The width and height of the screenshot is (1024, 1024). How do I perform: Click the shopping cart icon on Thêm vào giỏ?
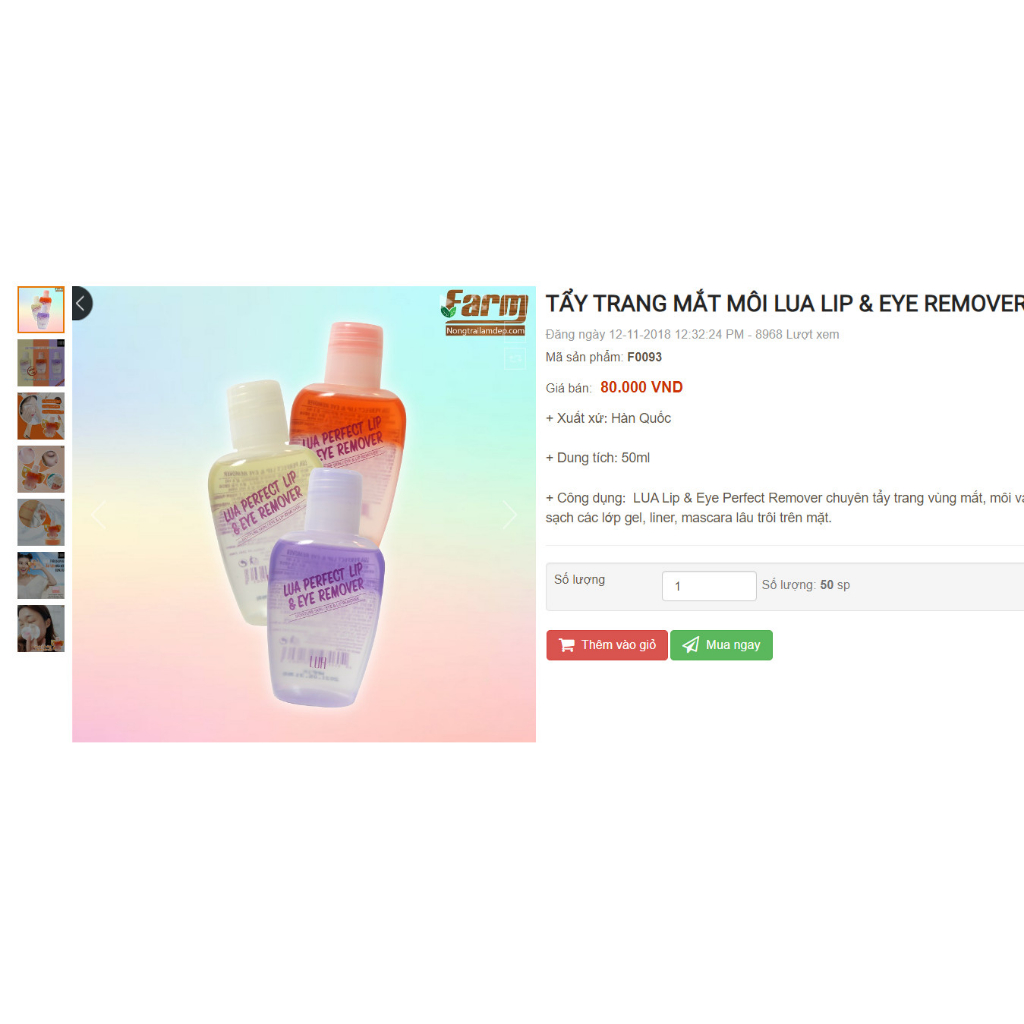[566, 645]
